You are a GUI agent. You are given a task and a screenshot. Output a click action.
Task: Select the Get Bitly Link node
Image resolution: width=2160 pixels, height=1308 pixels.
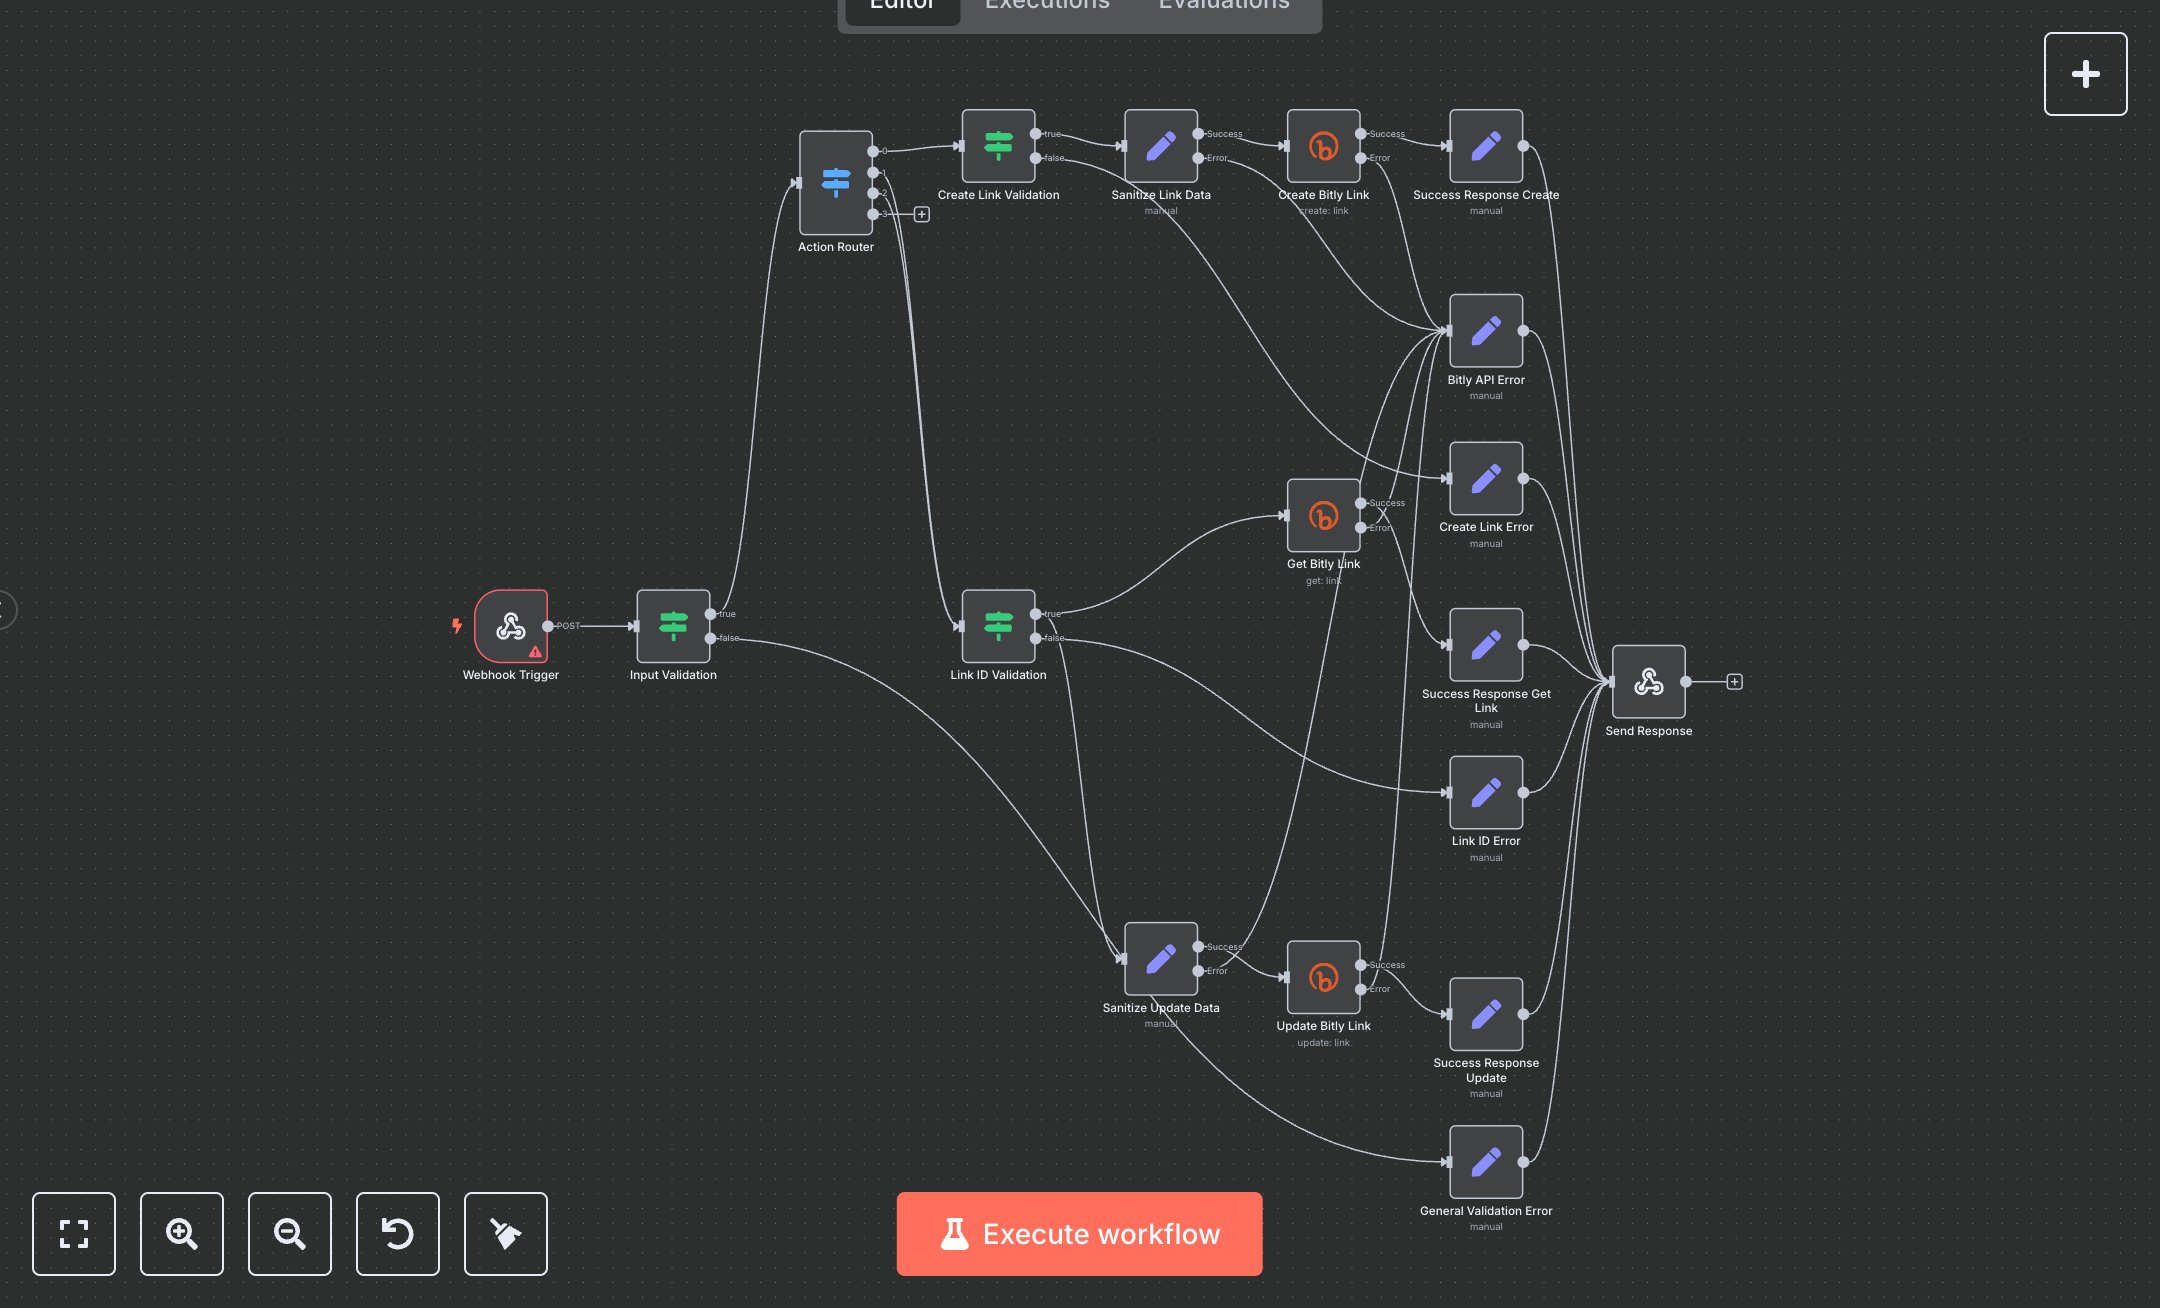coord(1322,515)
